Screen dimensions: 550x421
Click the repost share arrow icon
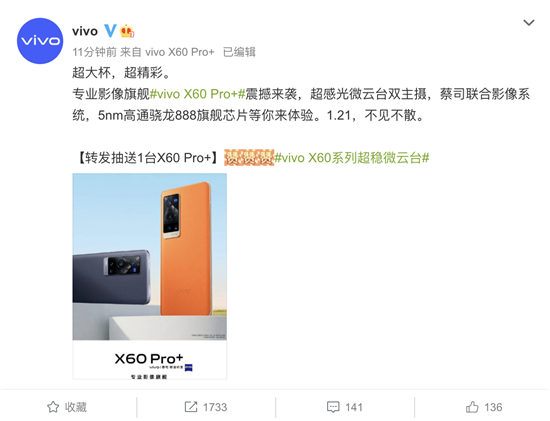(x=191, y=407)
